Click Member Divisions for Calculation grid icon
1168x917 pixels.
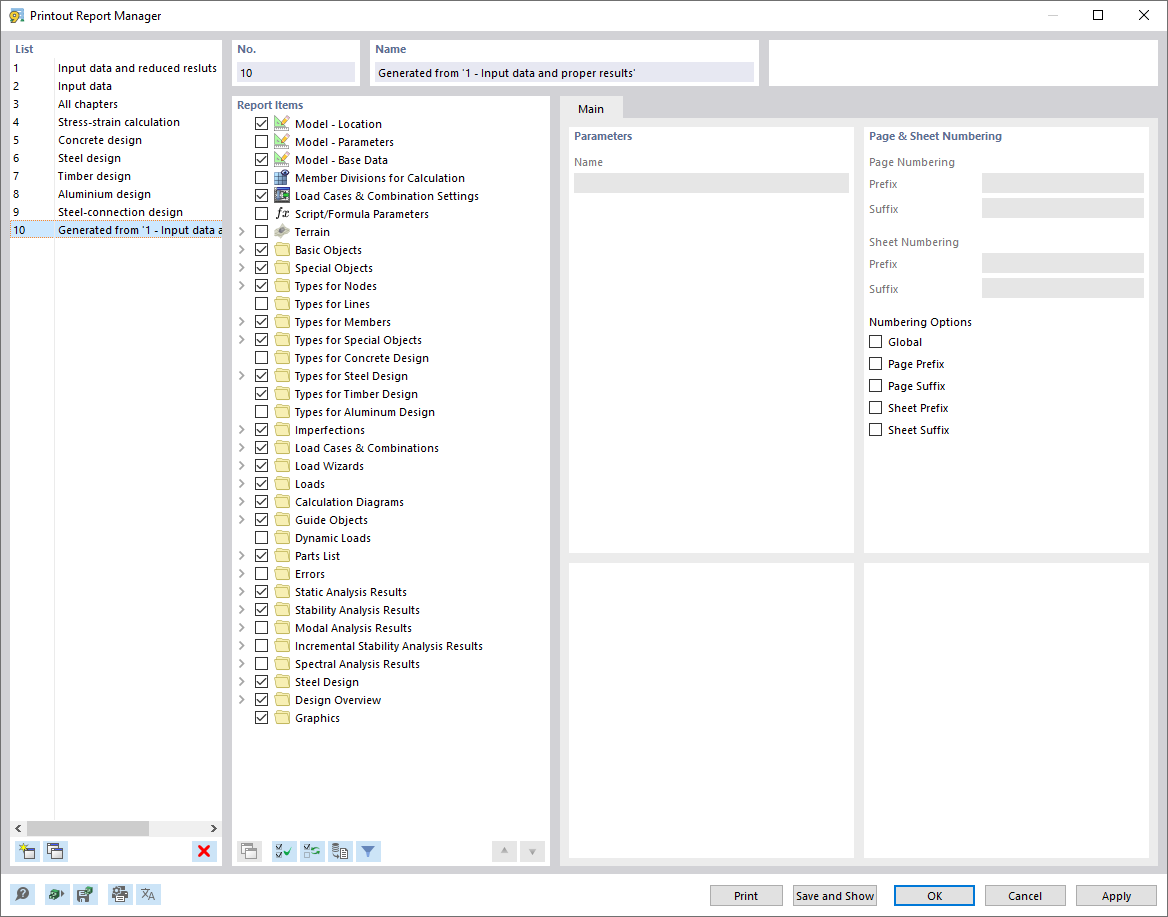[x=282, y=177]
